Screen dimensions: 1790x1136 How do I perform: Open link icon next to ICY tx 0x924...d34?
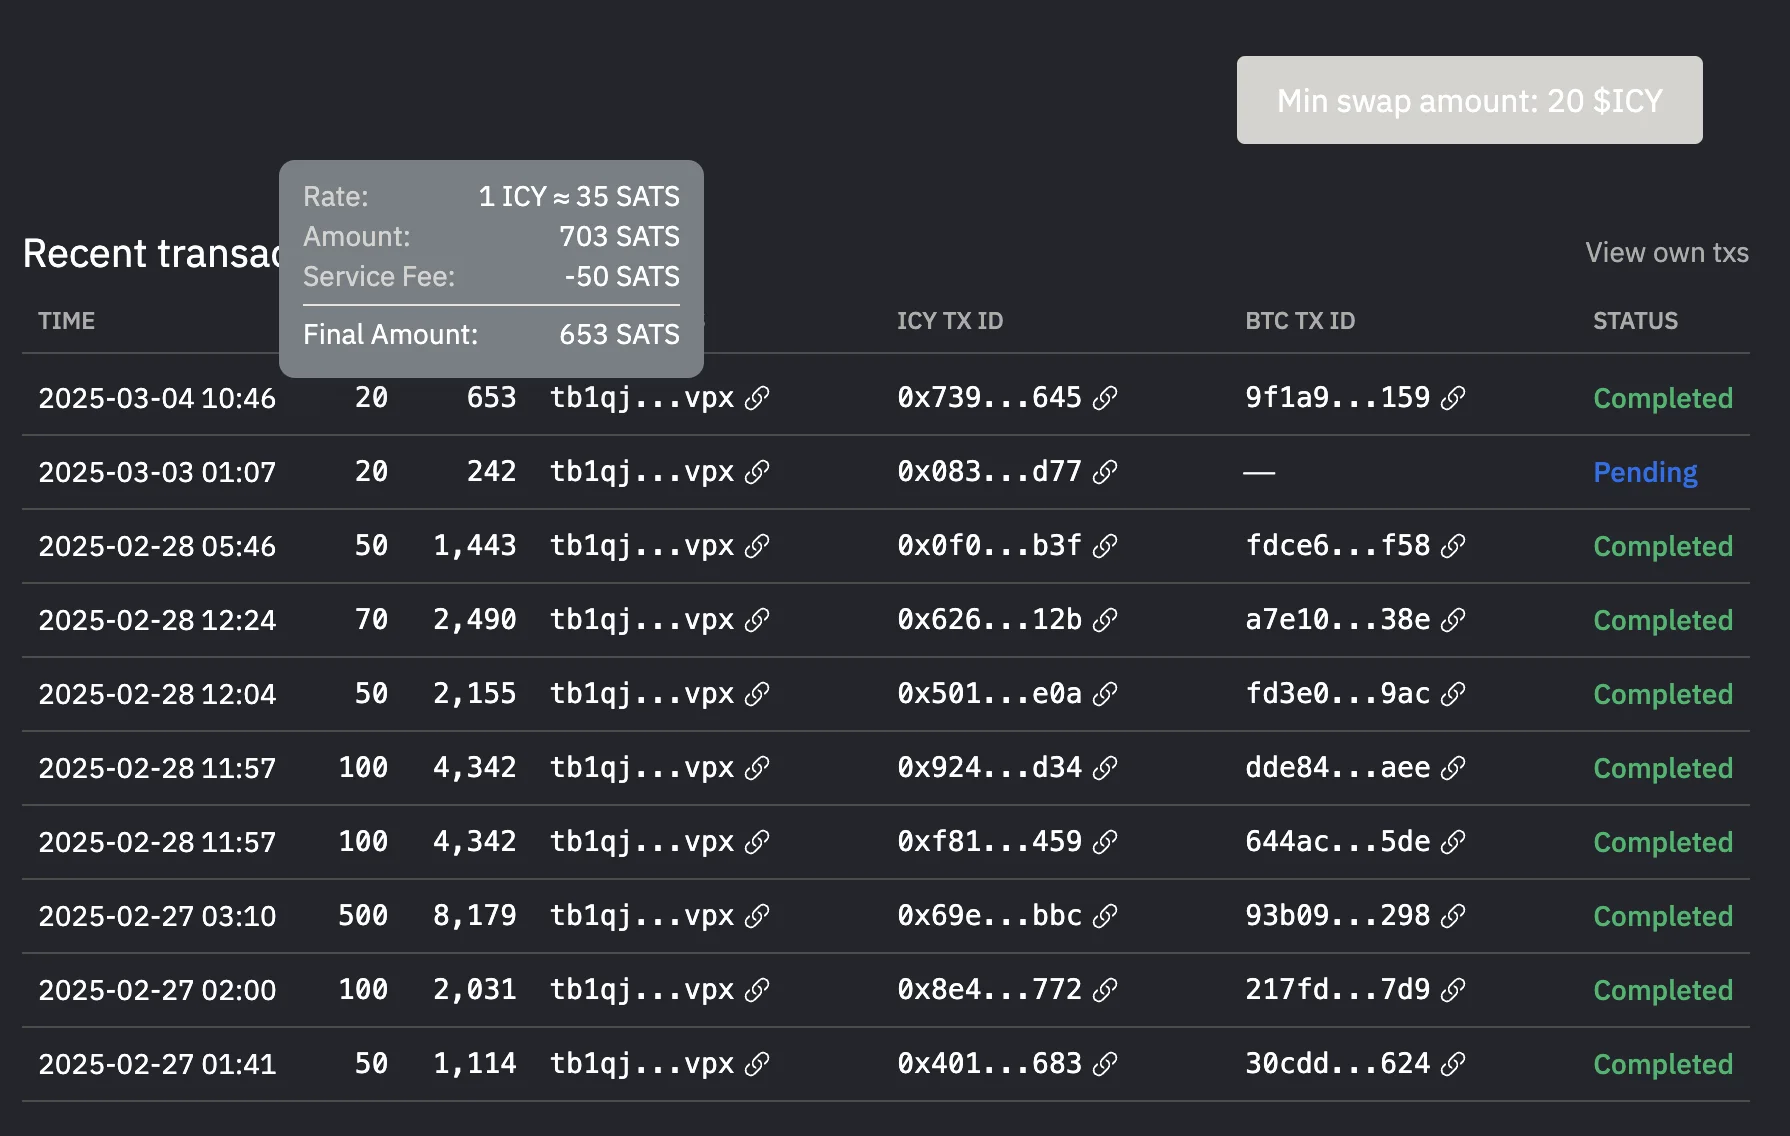tap(1105, 768)
